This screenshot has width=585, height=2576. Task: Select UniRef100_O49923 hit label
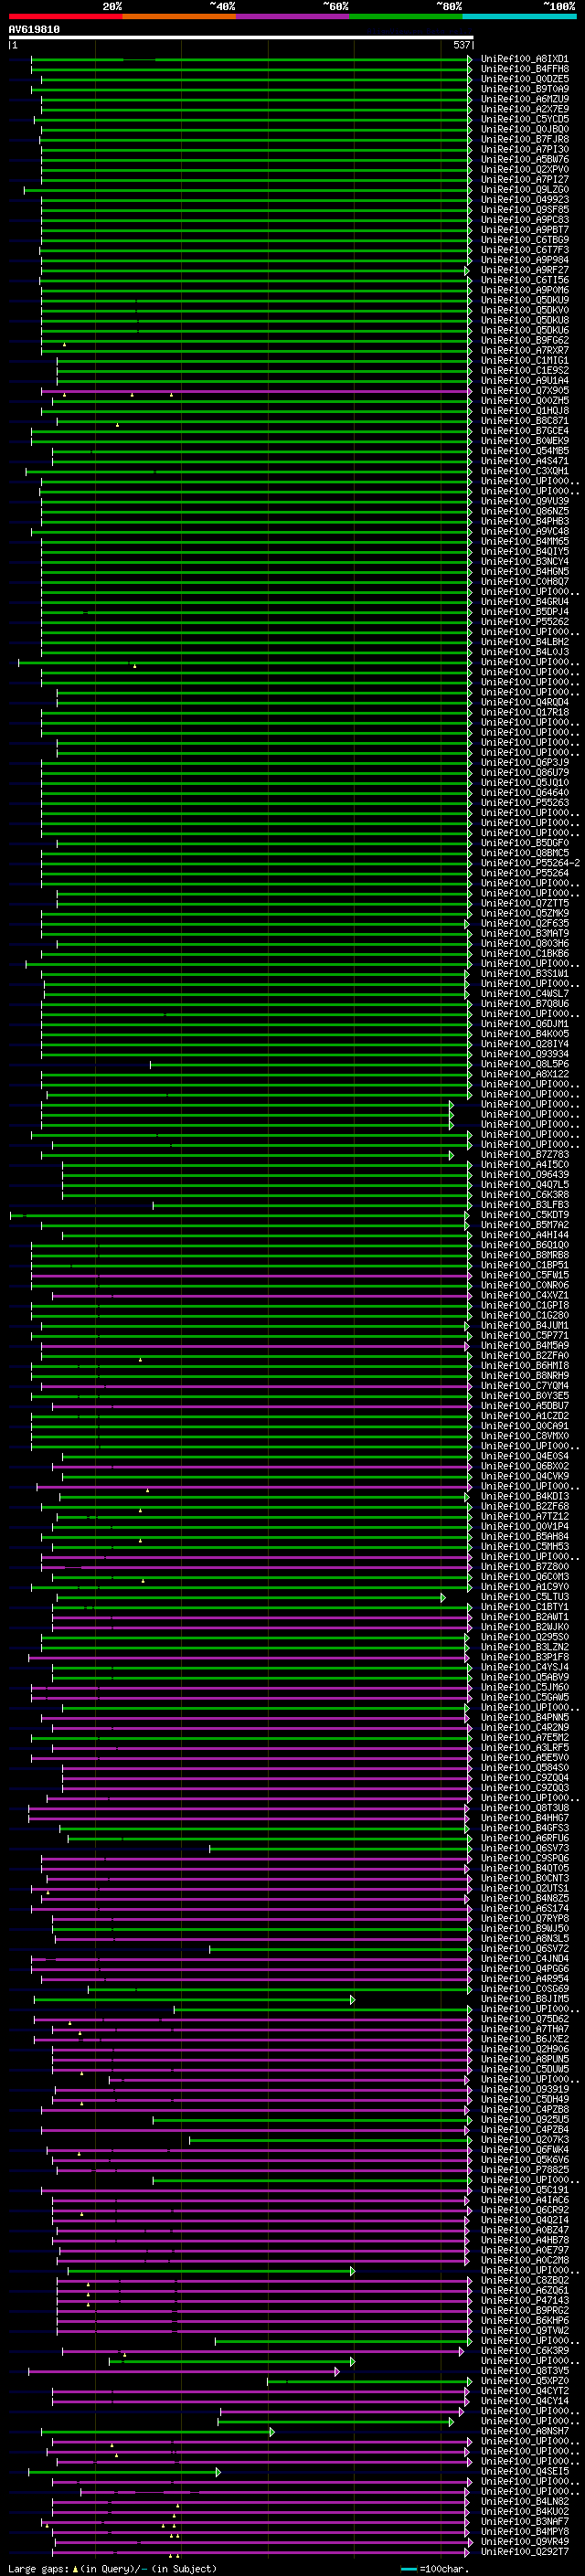pyautogui.click(x=524, y=199)
